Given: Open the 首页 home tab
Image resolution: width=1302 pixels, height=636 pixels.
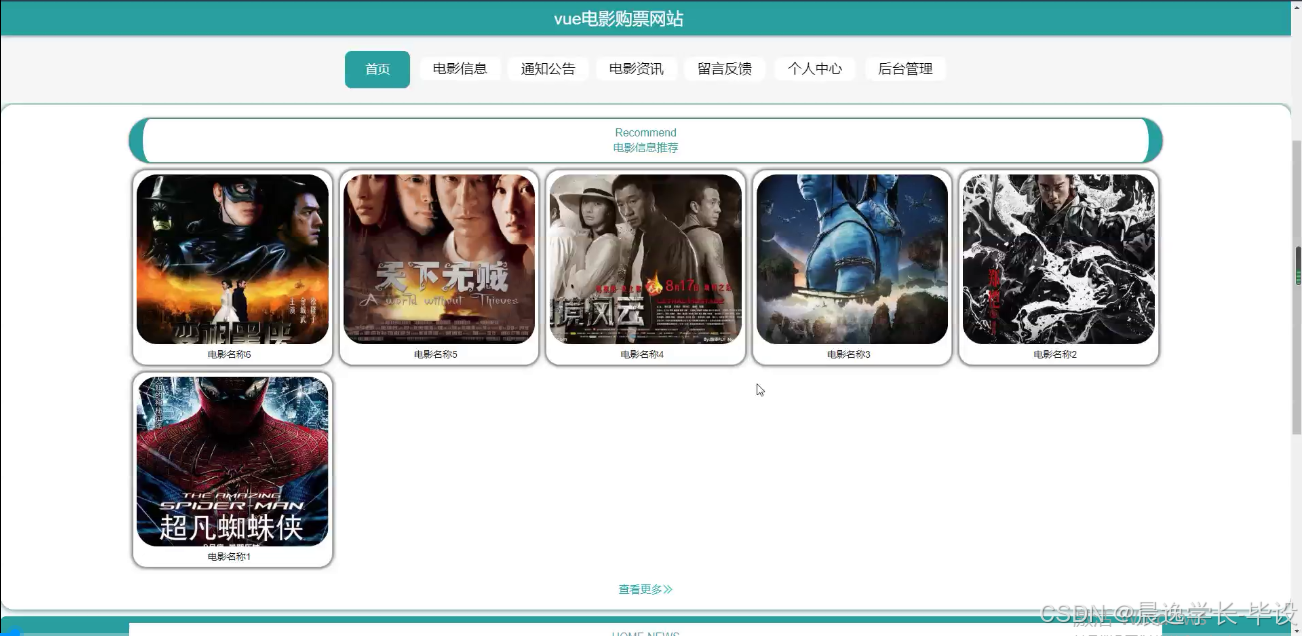Looking at the screenshot, I should (377, 69).
